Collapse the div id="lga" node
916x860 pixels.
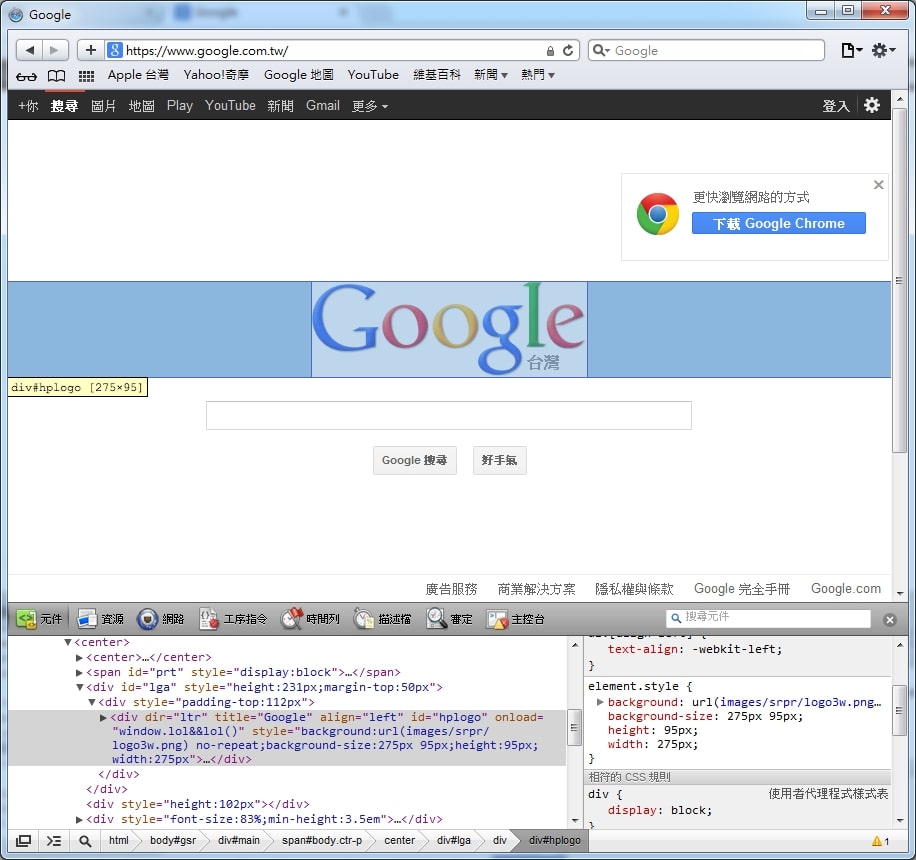(x=79, y=687)
